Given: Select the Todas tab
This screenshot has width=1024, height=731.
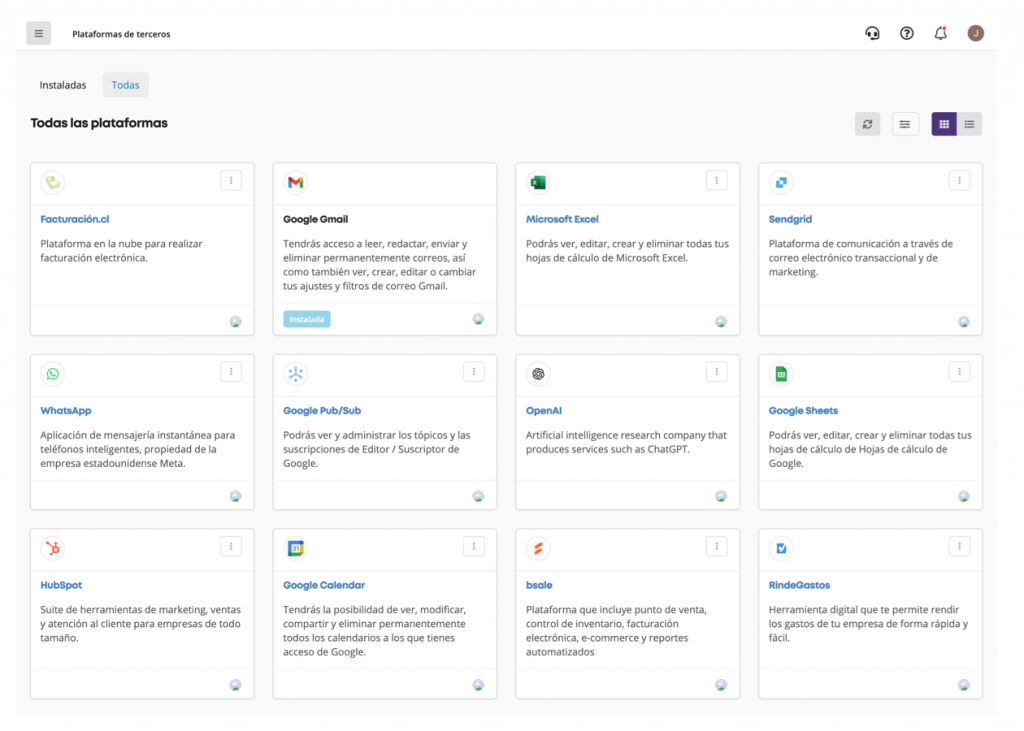Looking at the screenshot, I should click(x=125, y=85).
